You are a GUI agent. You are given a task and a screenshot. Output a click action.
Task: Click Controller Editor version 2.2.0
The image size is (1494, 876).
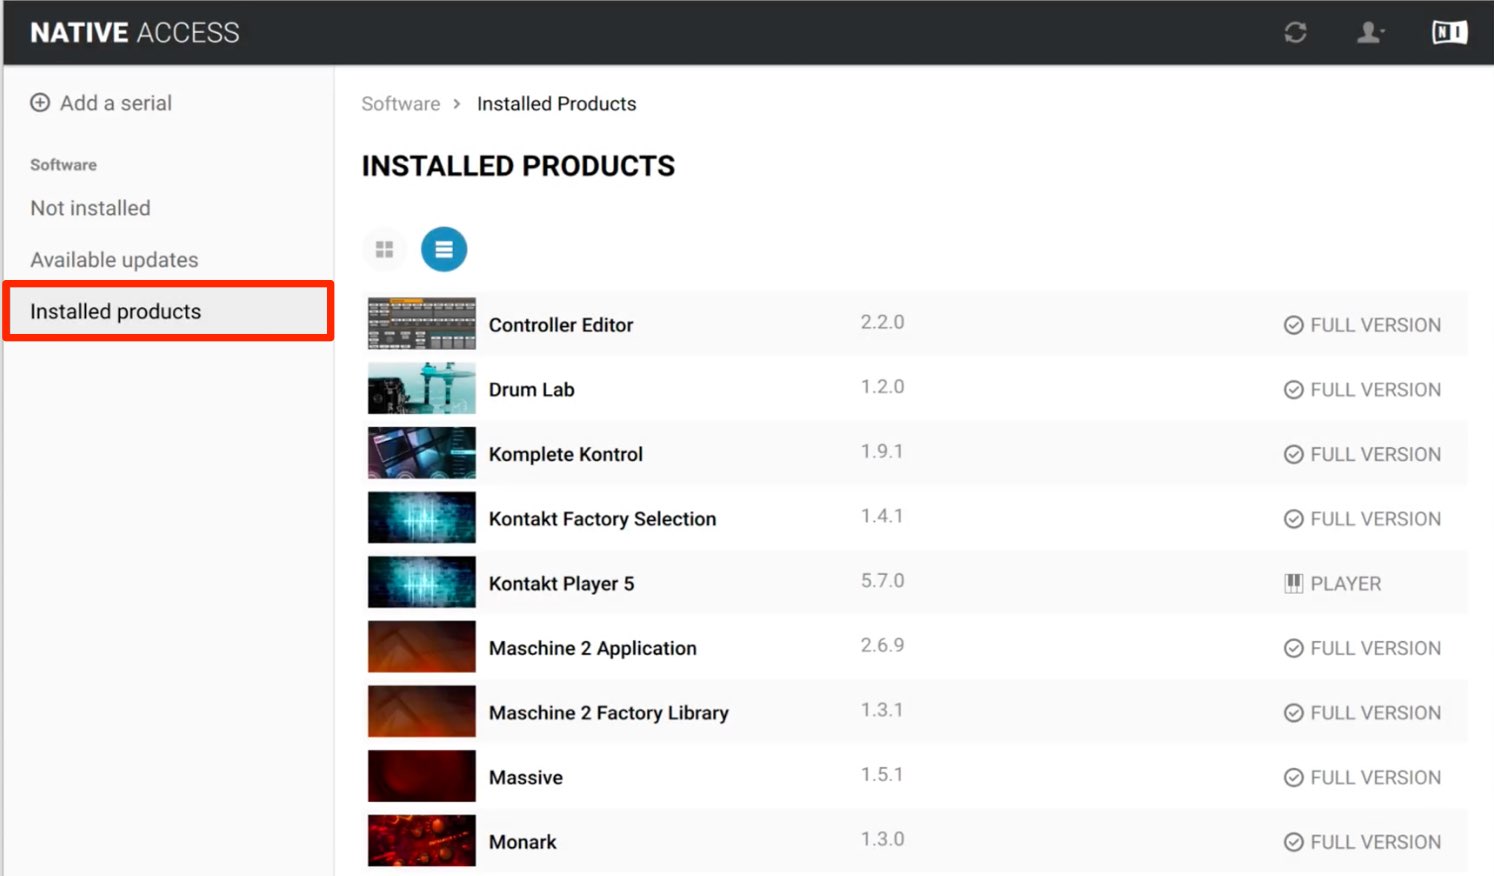(882, 322)
